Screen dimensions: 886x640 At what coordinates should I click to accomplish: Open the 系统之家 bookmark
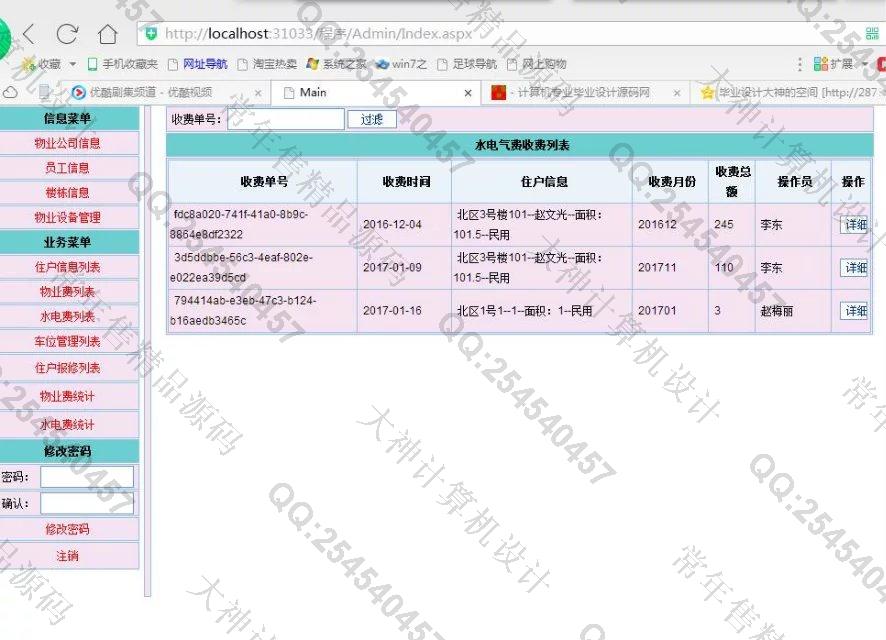[x=336, y=64]
